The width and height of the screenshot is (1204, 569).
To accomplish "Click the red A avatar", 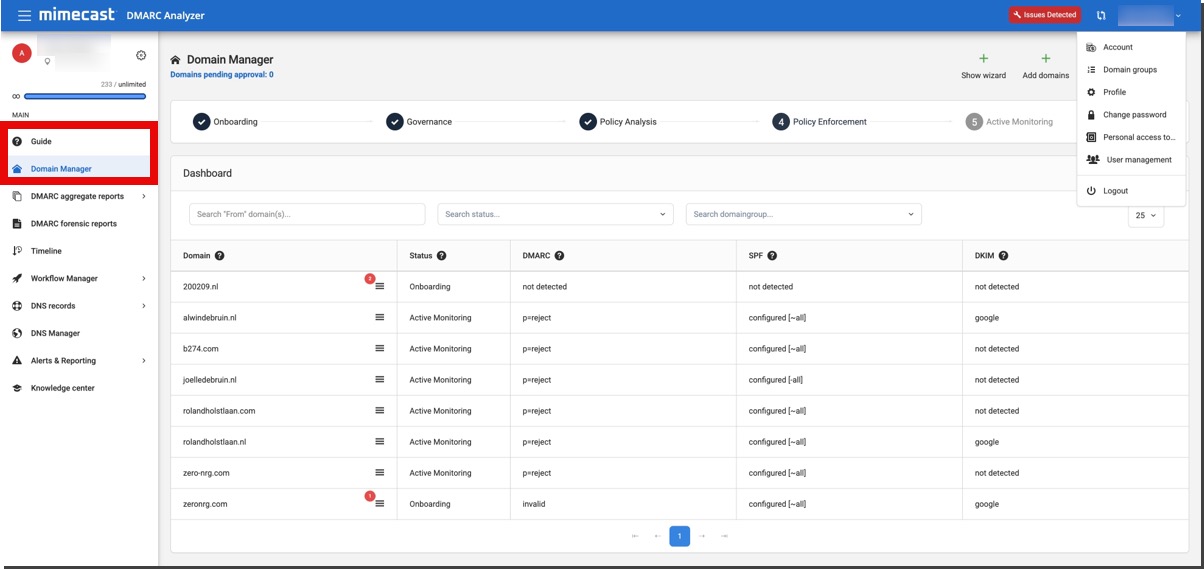I will tap(22, 53).
